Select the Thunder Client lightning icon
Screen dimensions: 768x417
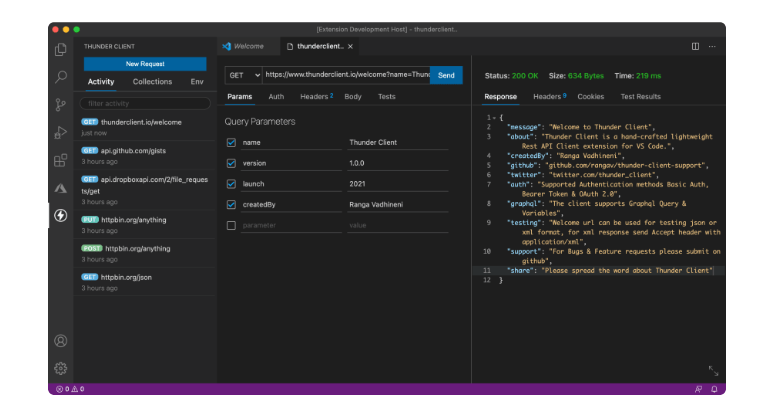coord(61,216)
